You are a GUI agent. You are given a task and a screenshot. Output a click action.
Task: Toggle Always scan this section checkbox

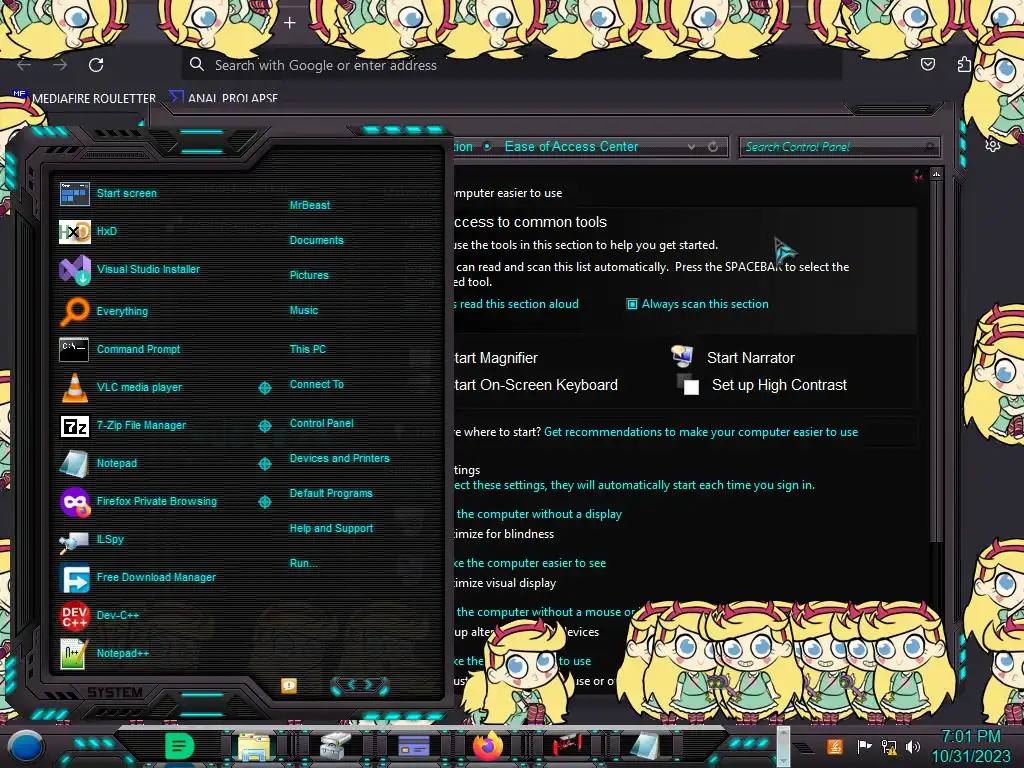(x=632, y=304)
